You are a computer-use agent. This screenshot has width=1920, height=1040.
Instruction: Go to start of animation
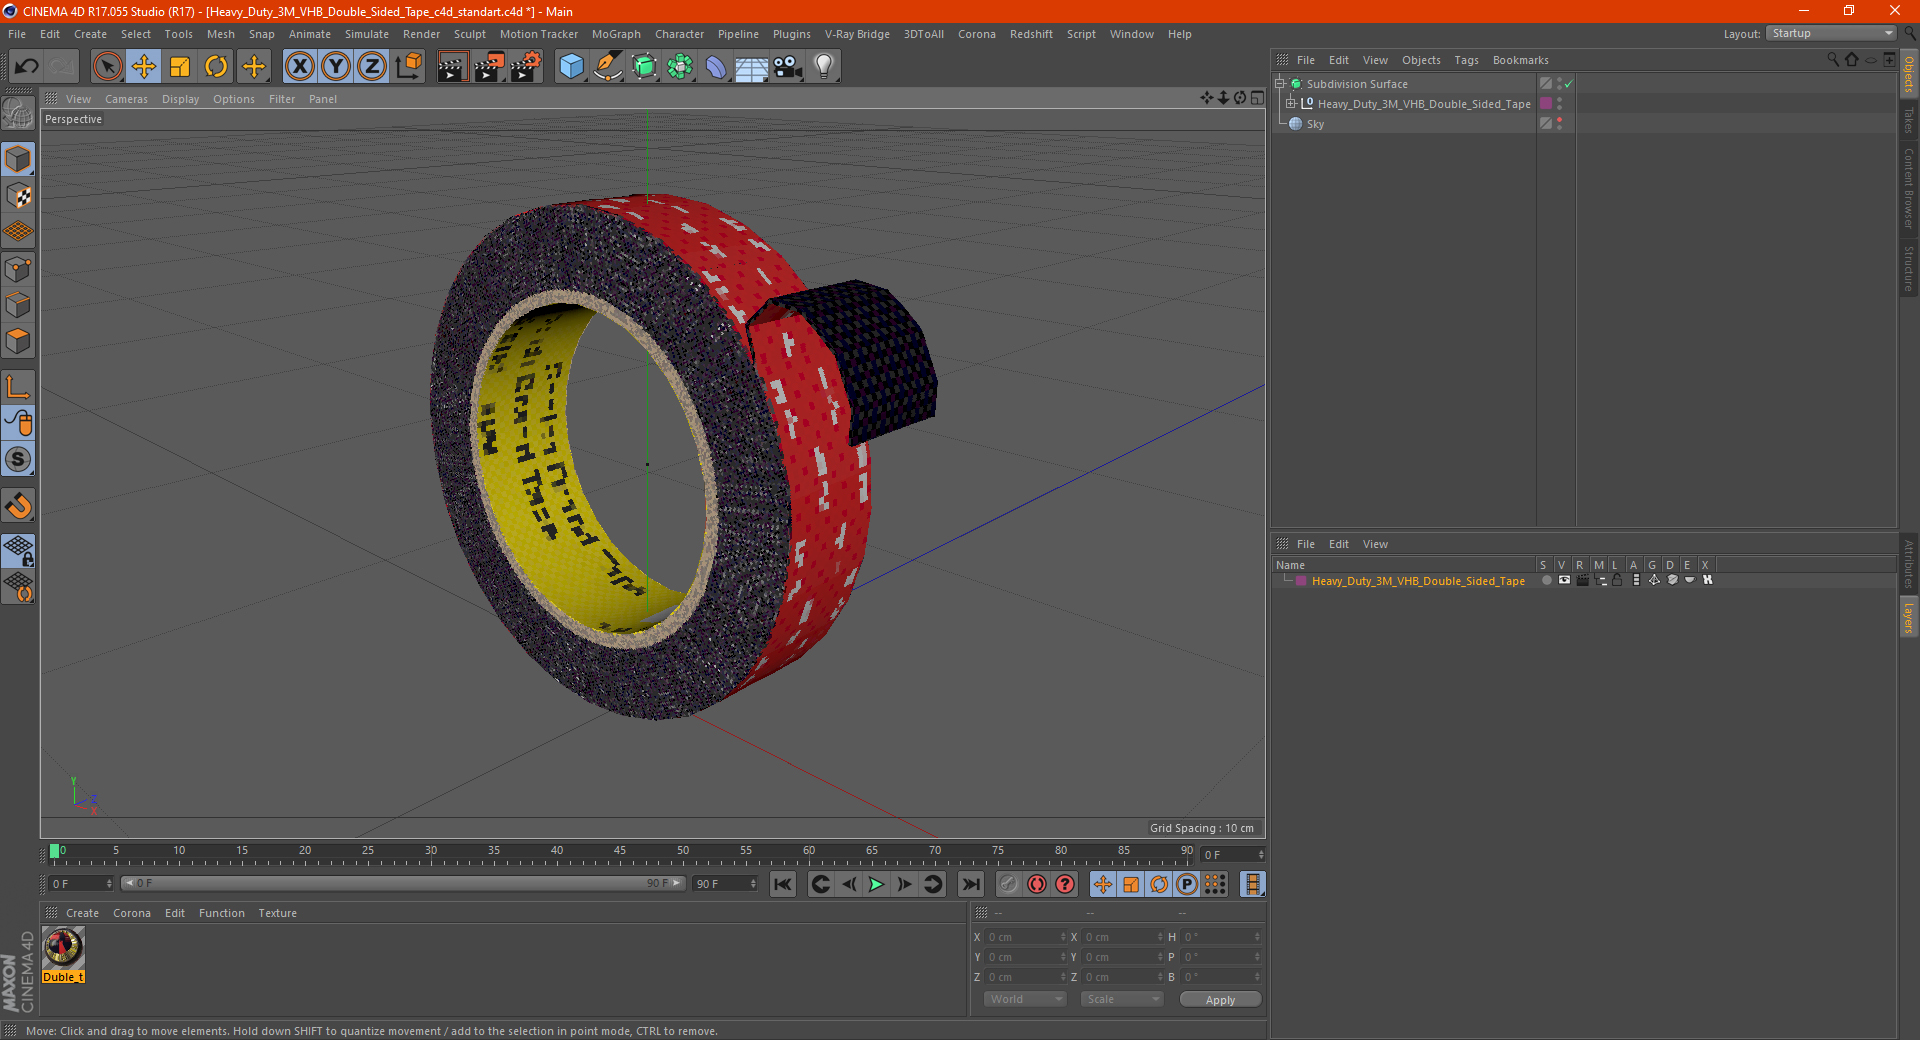coord(783,884)
